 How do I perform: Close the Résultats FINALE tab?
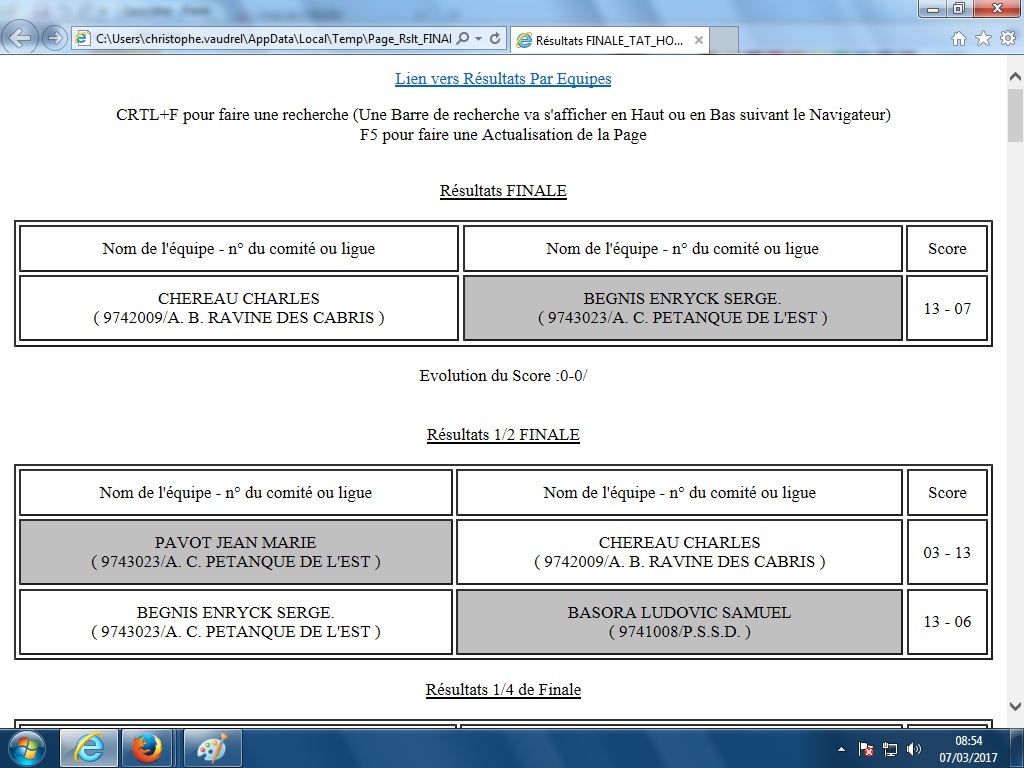coord(699,40)
